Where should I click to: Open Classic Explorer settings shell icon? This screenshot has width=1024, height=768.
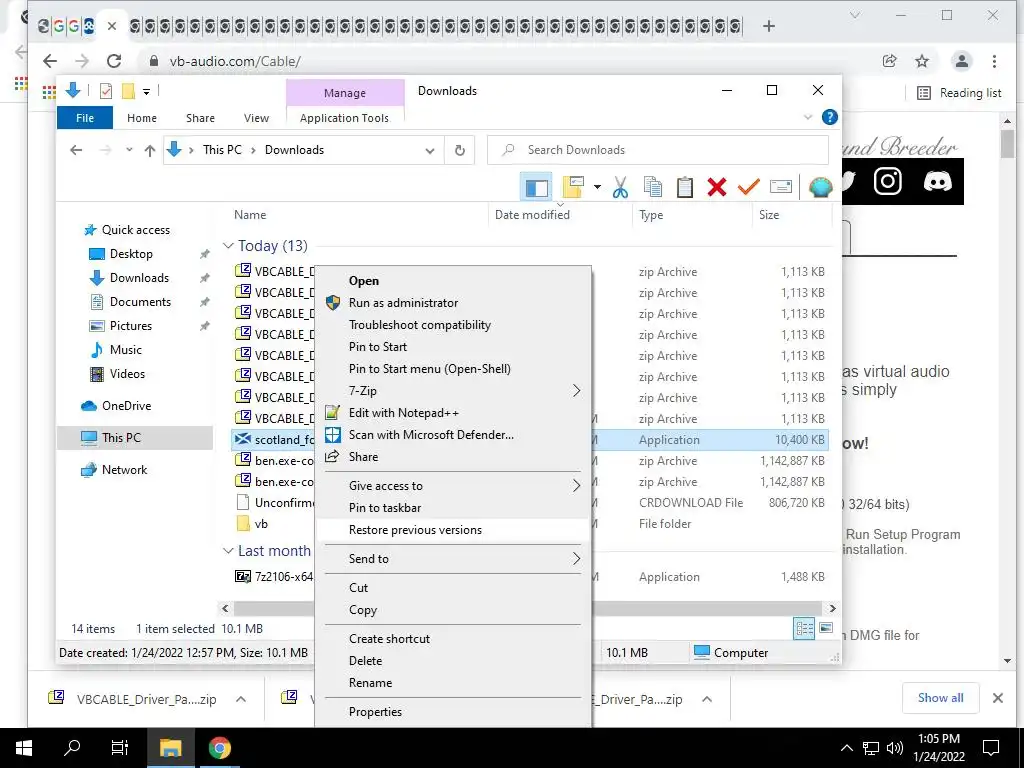[x=820, y=187]
